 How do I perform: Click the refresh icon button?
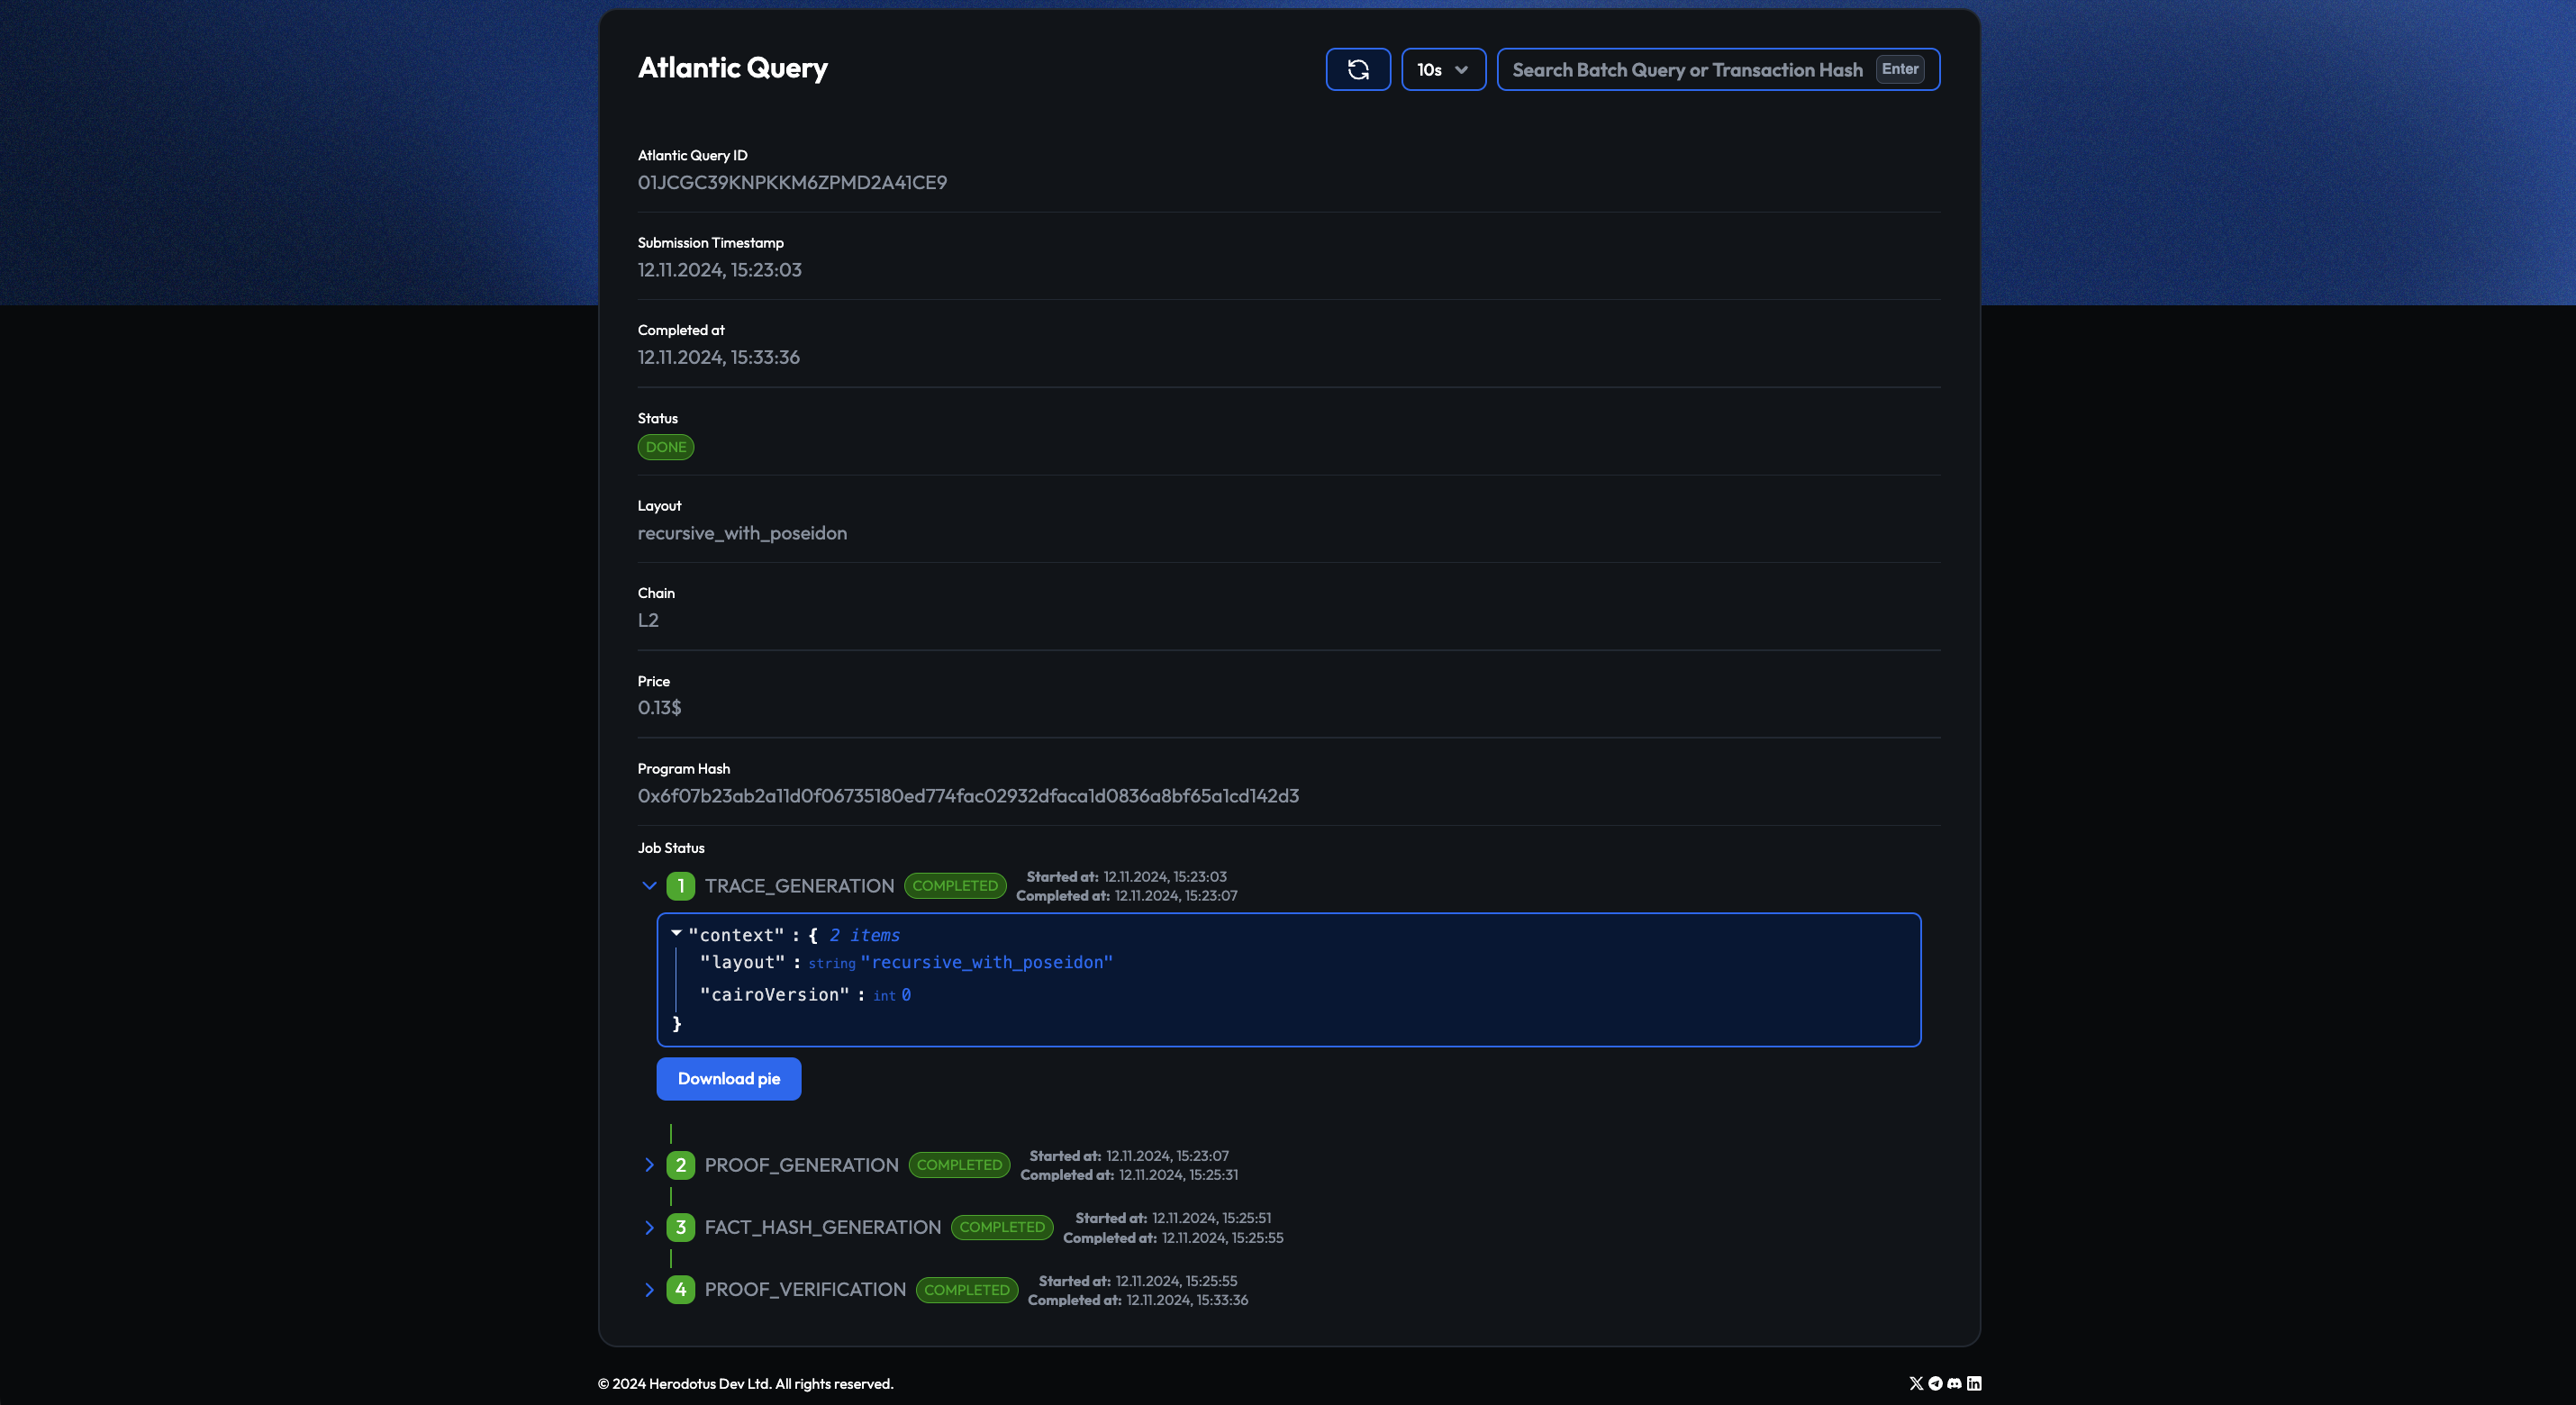(x=1357, y=69)
